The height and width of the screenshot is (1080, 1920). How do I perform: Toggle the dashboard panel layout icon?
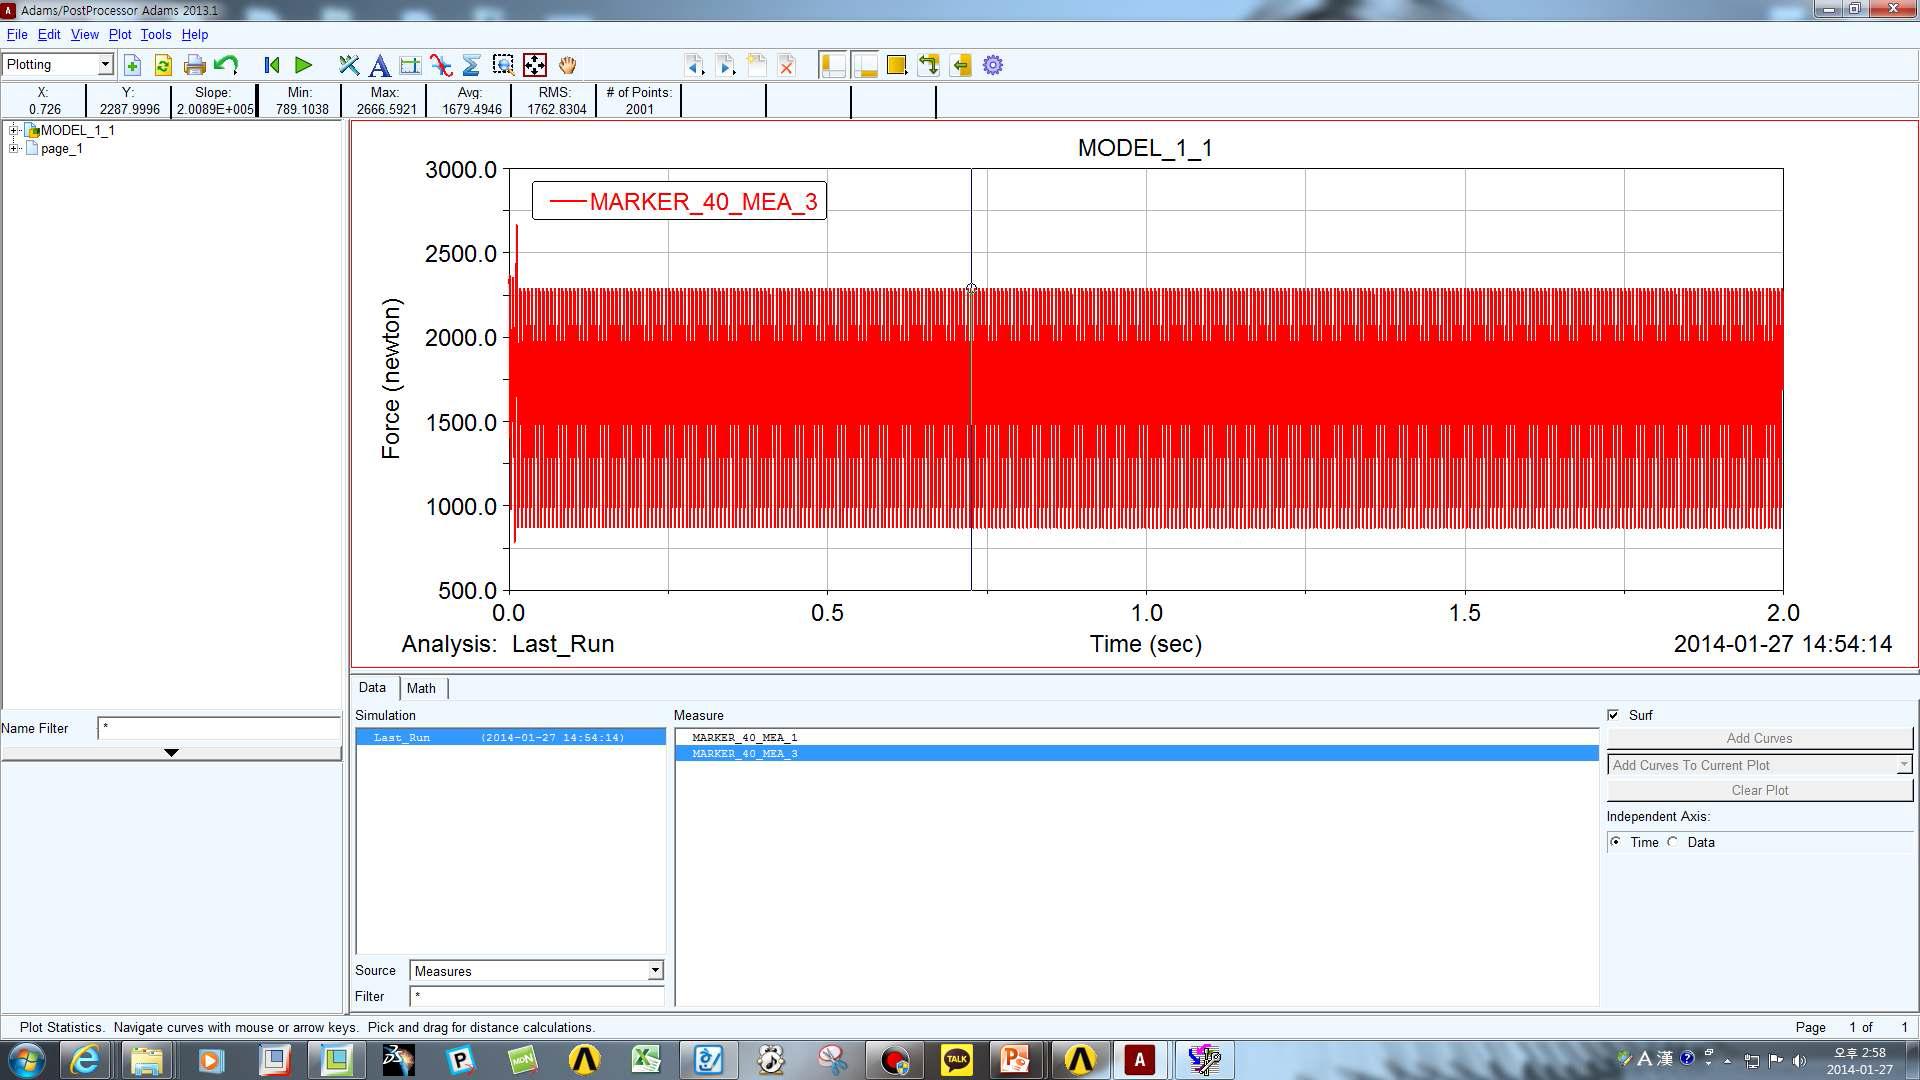pos(865,66)
